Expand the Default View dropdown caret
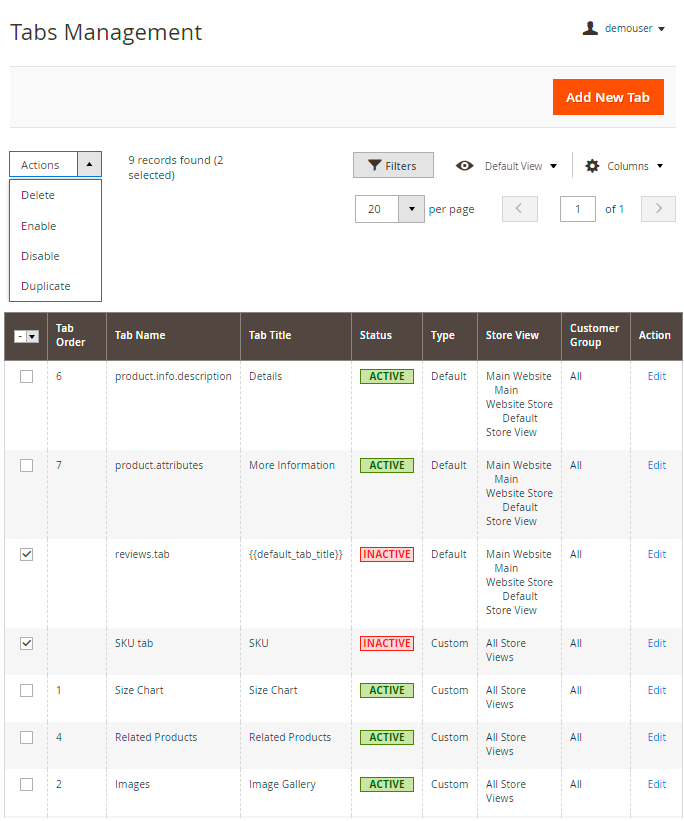684x821 pixels. point(554,166)
